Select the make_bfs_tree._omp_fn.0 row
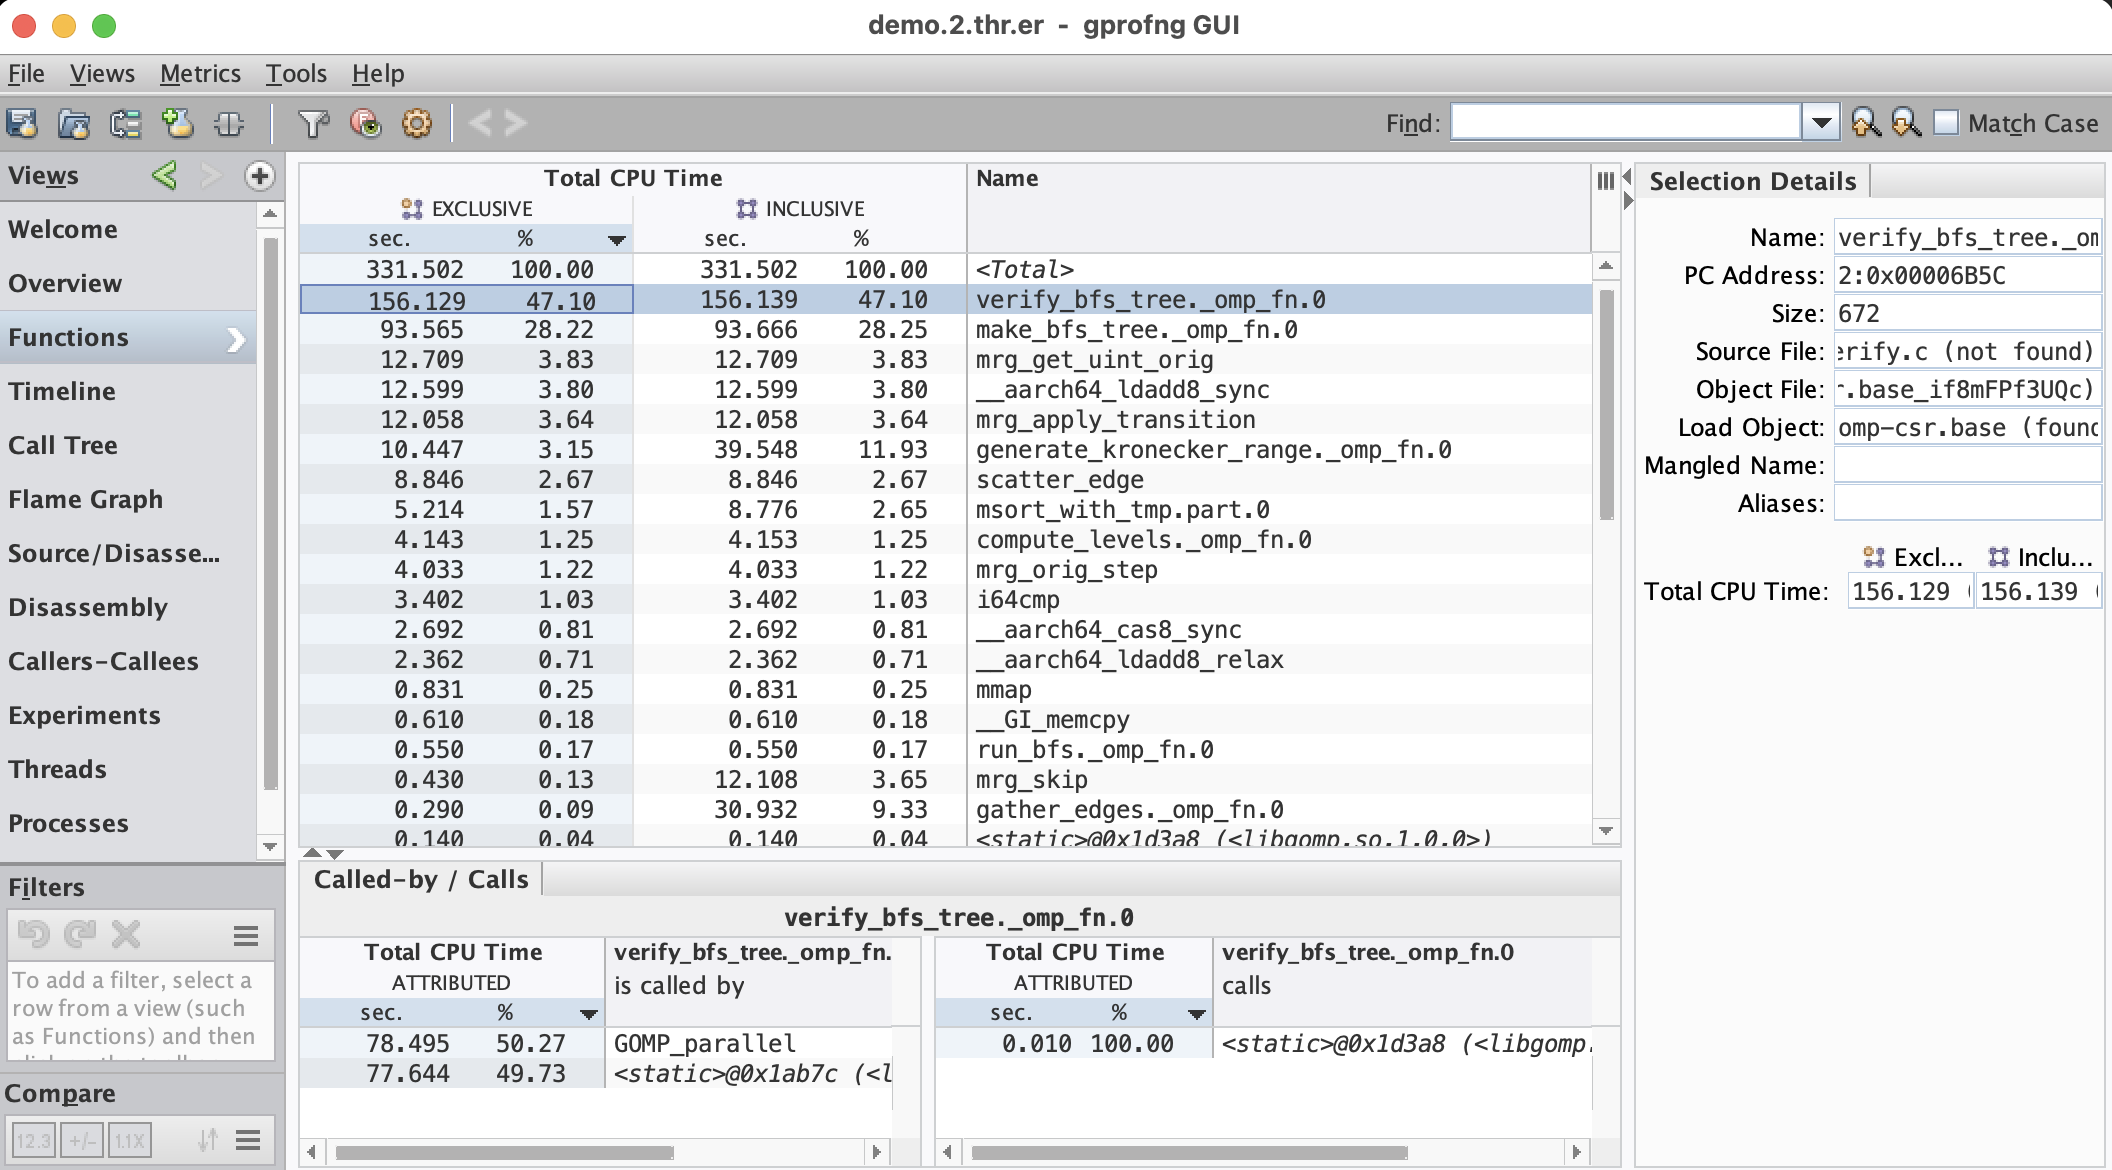The image size is (2112, 1170). point(1136,330)
